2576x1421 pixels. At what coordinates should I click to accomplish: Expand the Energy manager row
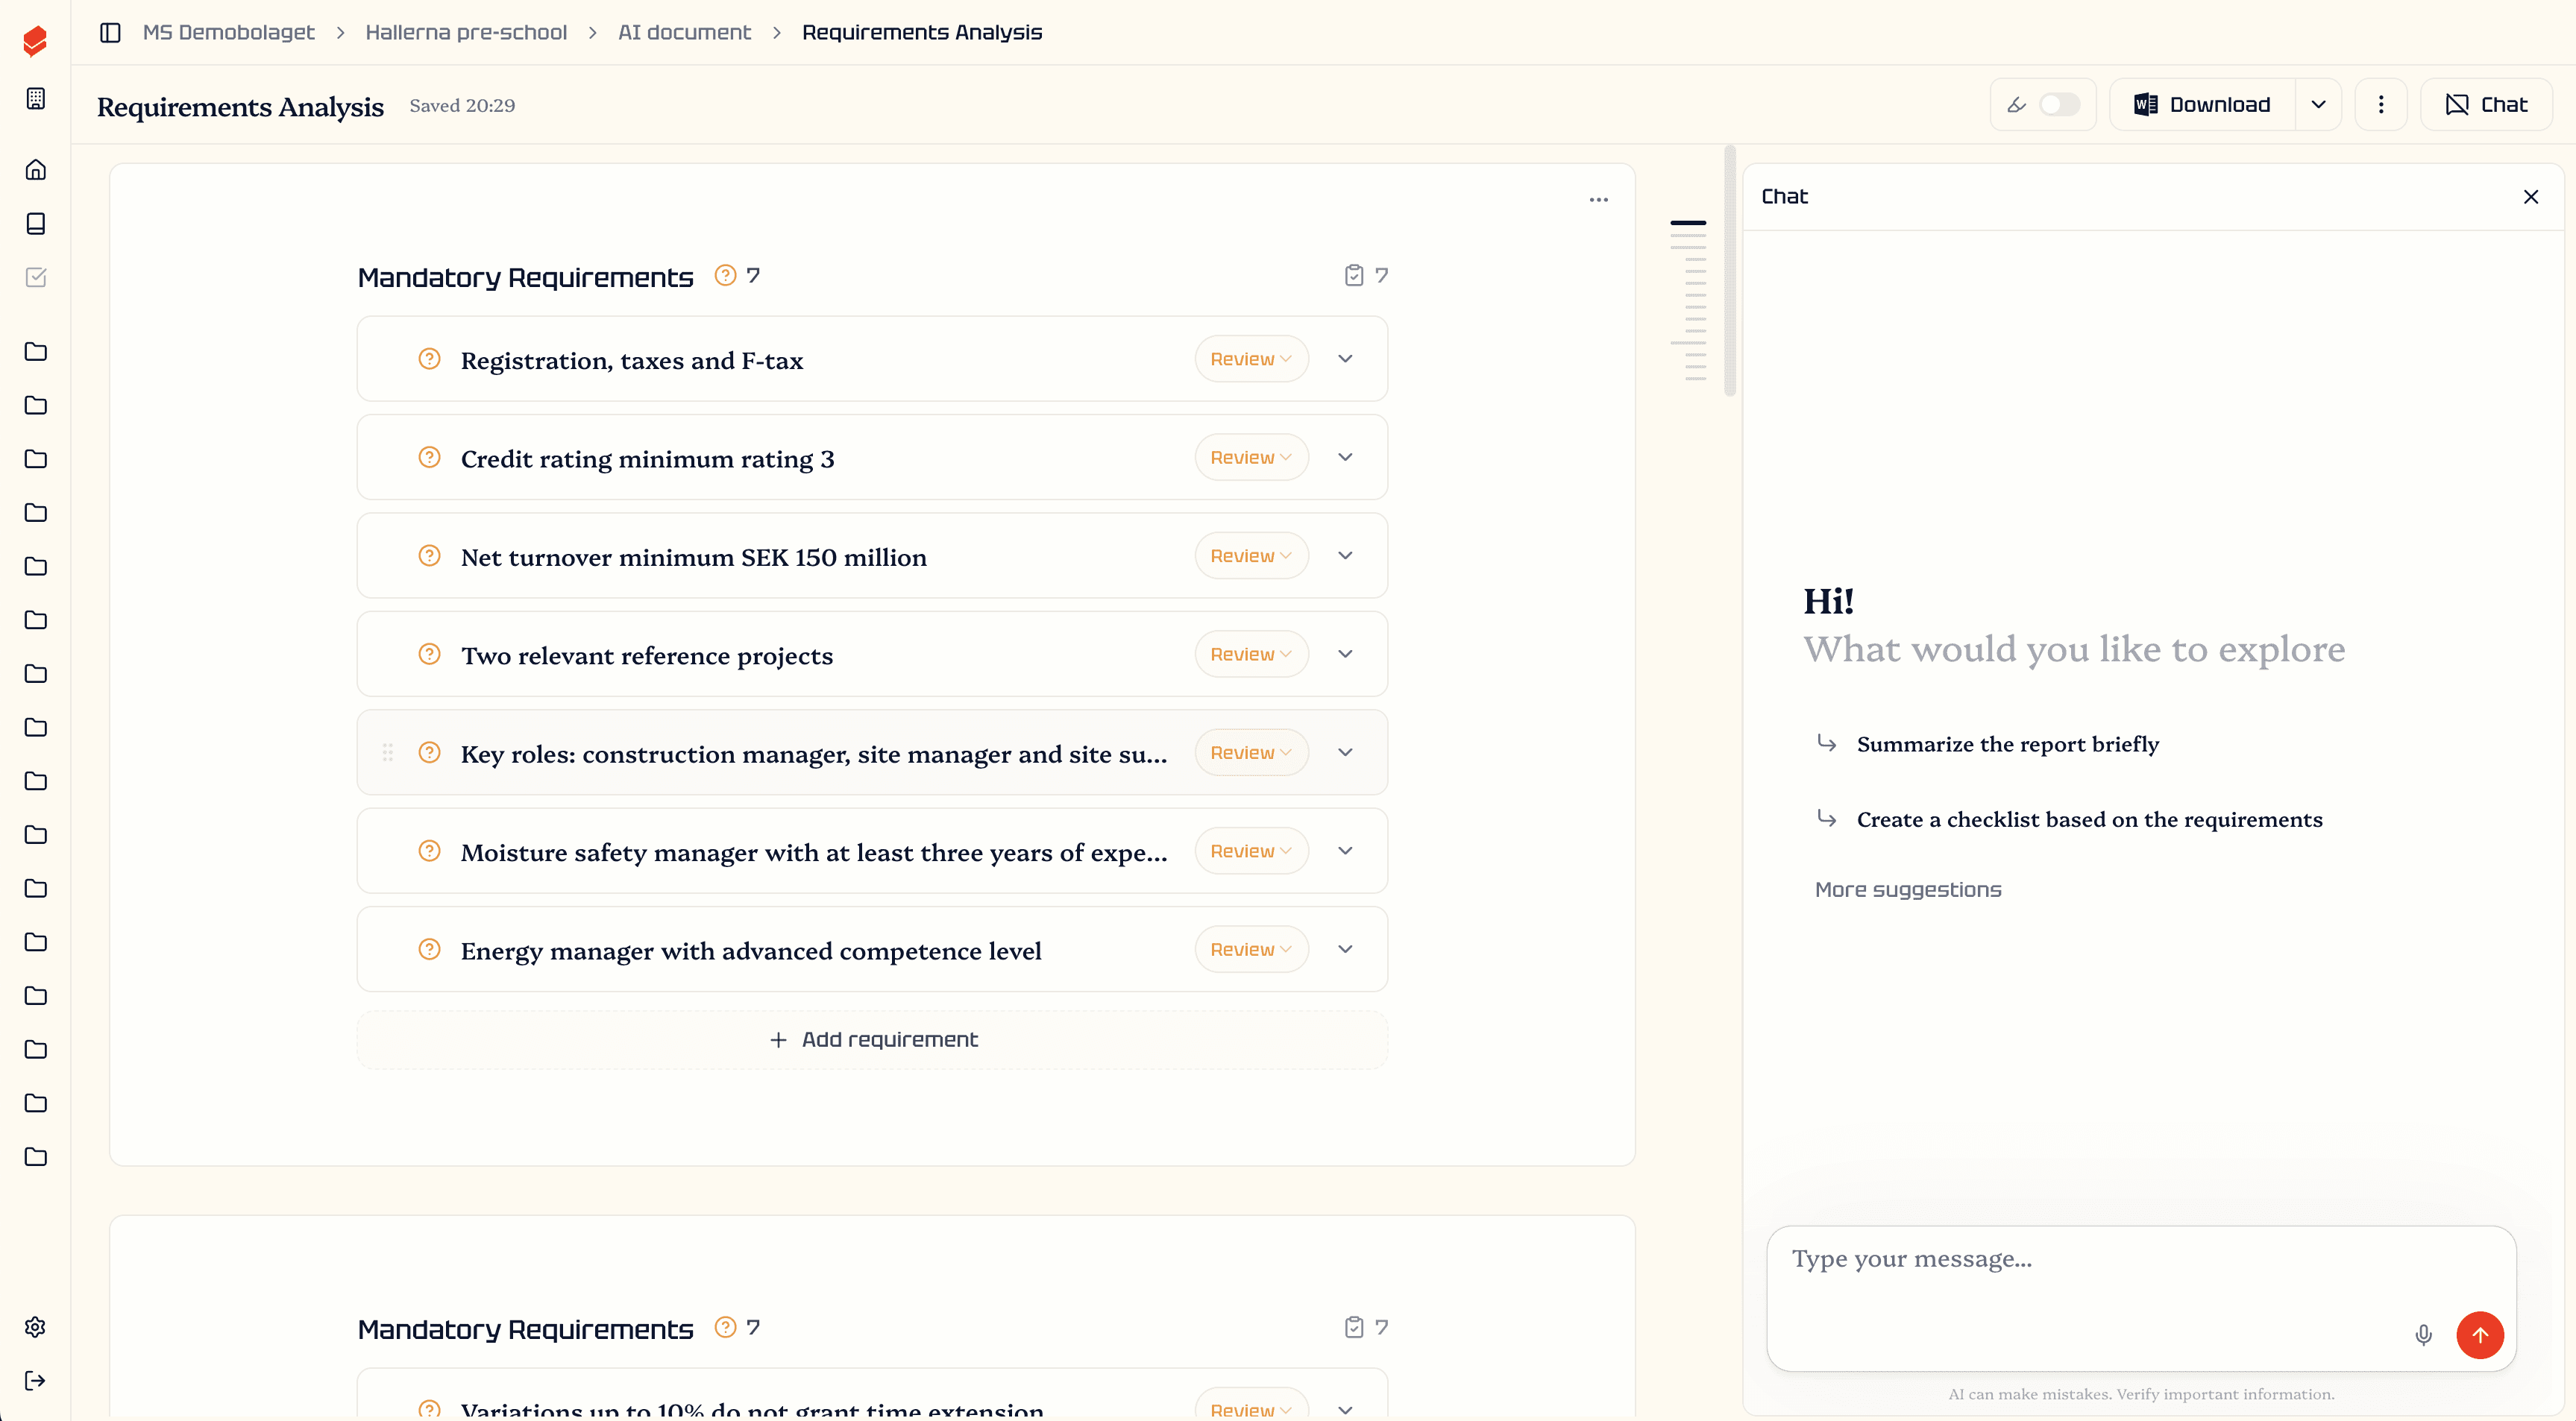click(x=1345, y=949)
